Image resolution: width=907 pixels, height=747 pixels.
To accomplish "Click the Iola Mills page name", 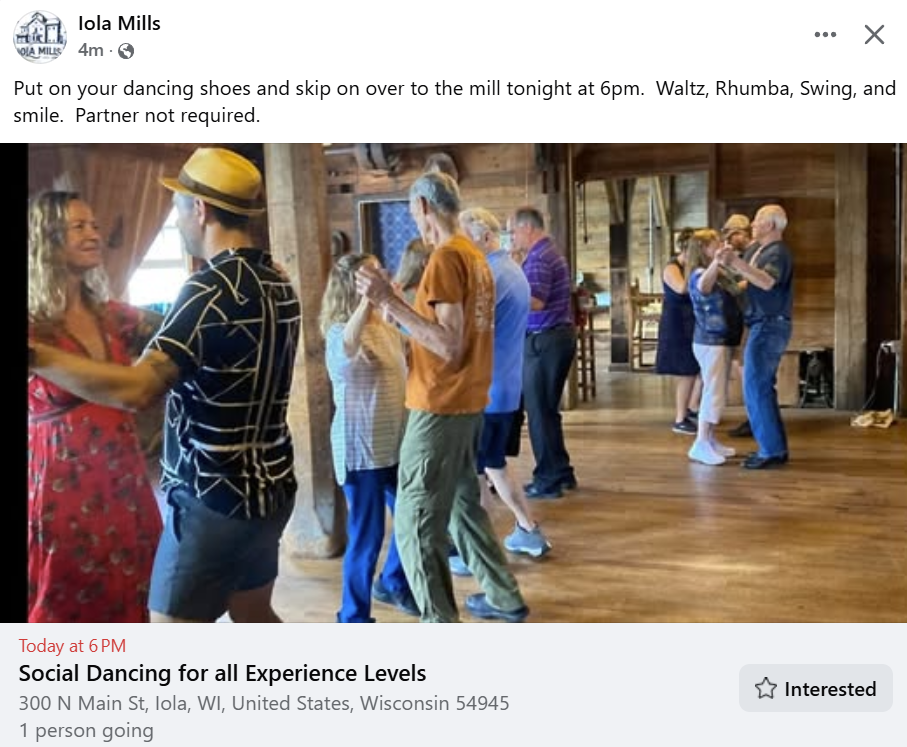I will point(119,23).
